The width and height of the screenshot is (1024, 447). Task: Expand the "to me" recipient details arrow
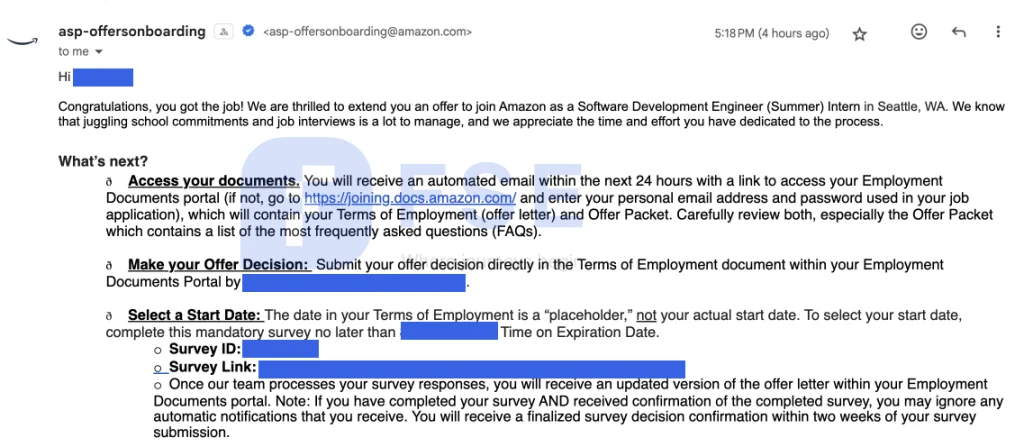coord(99,52)
